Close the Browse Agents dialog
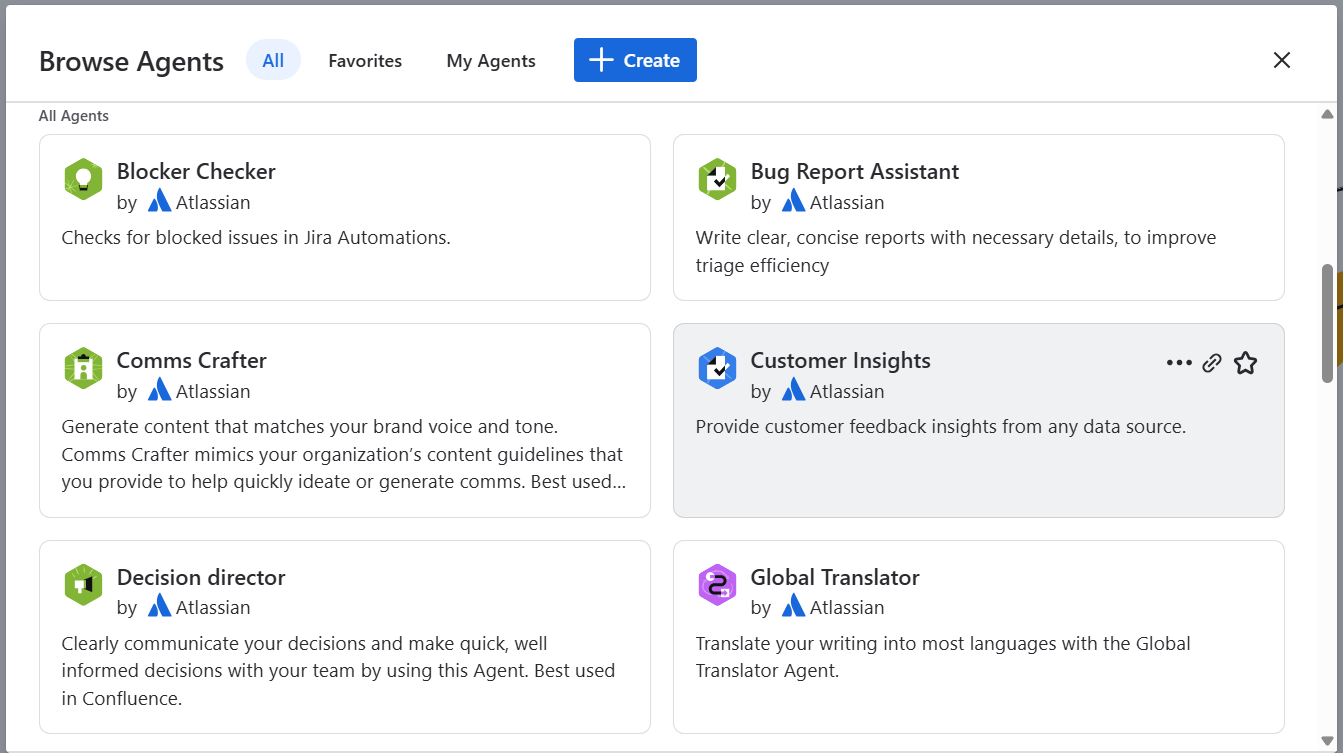The image size is (1343, 753). coord(1281,60)
